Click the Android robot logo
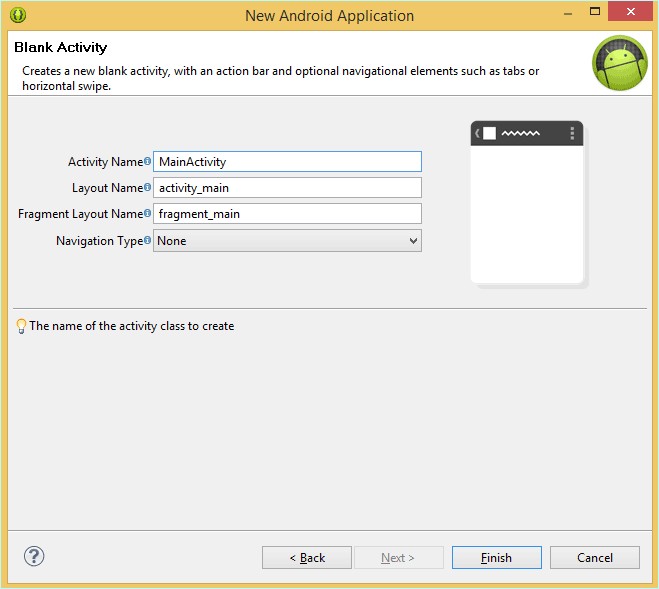The height and width of the screenshot is (589, 659). pos(619,63)
